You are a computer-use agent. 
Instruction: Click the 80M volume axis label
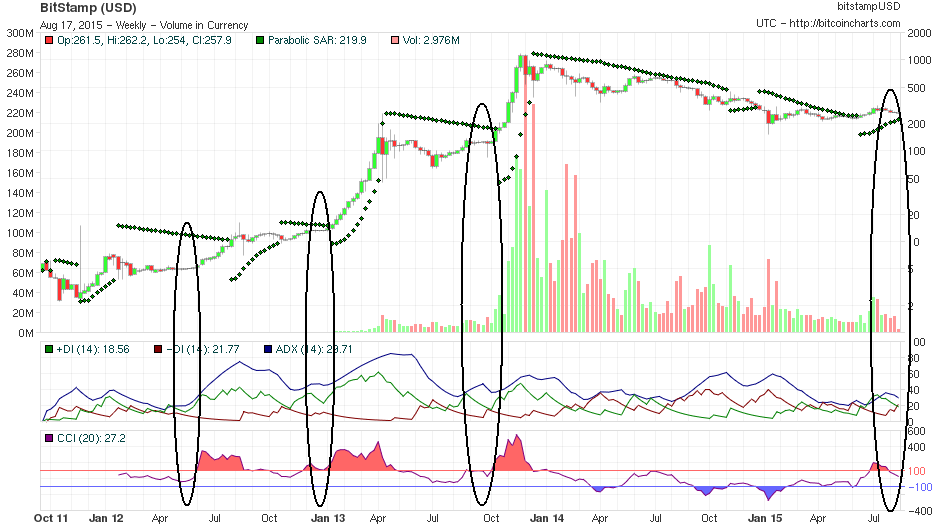tap(23, 253)
